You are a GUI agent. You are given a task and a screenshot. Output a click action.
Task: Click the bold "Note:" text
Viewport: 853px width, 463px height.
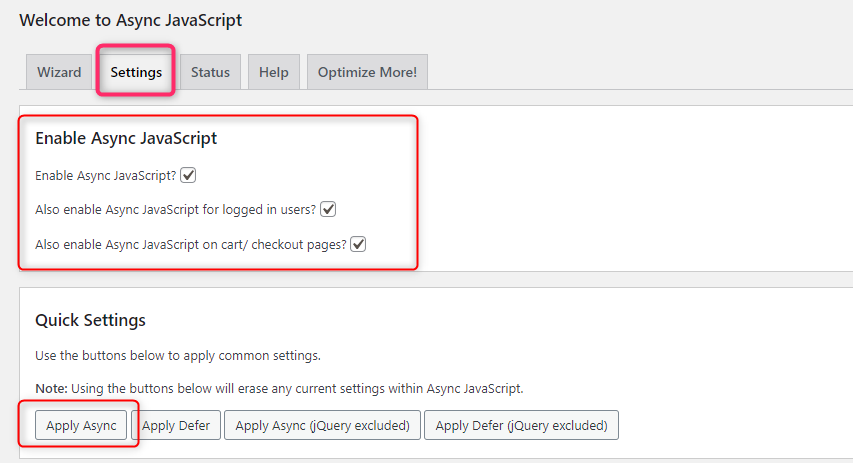pos(51,388)
